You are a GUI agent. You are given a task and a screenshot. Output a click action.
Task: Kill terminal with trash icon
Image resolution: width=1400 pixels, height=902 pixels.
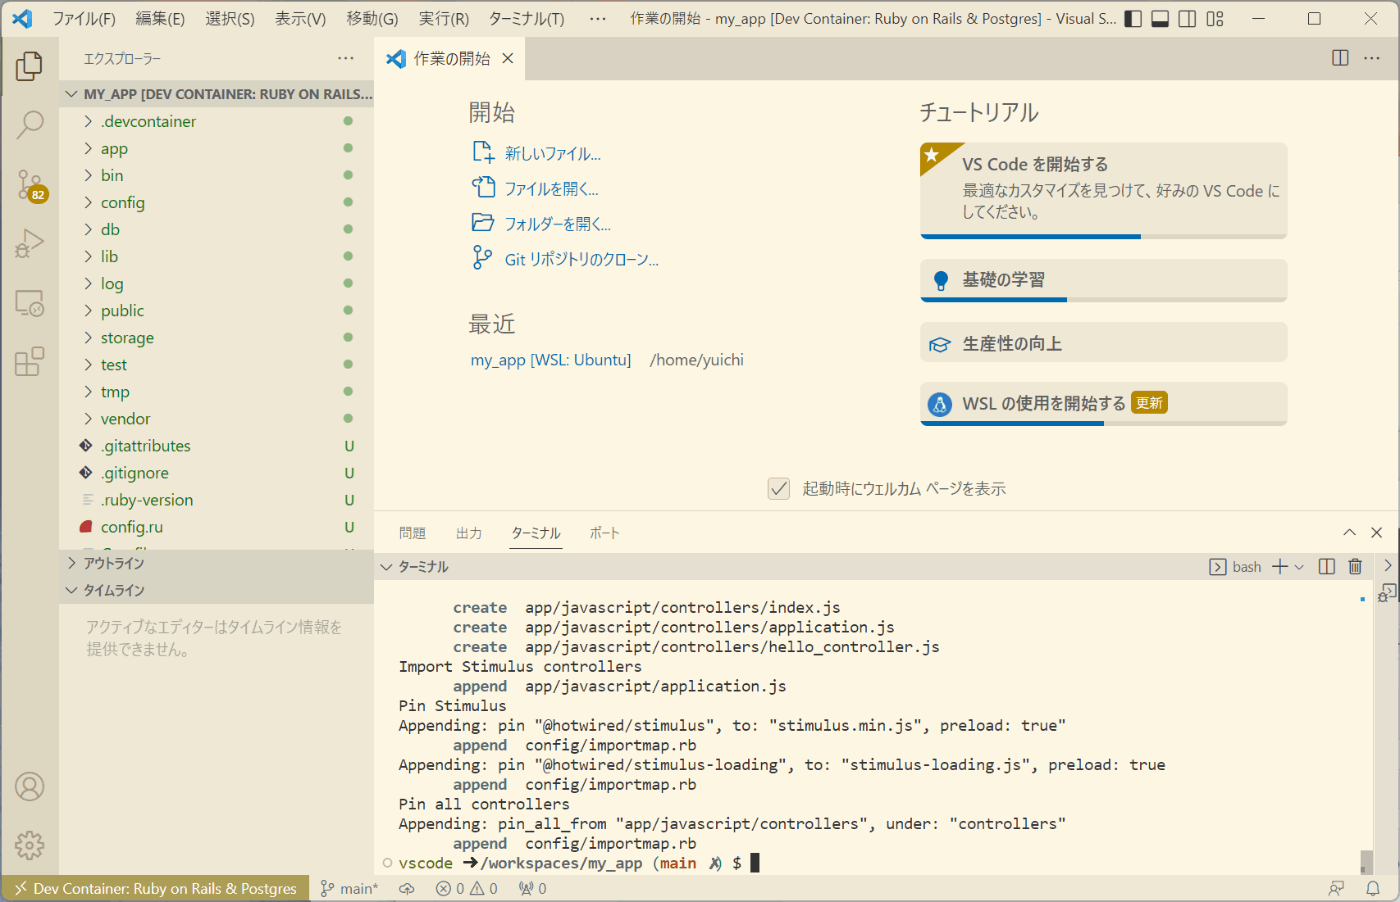(x=1355, y=567)
